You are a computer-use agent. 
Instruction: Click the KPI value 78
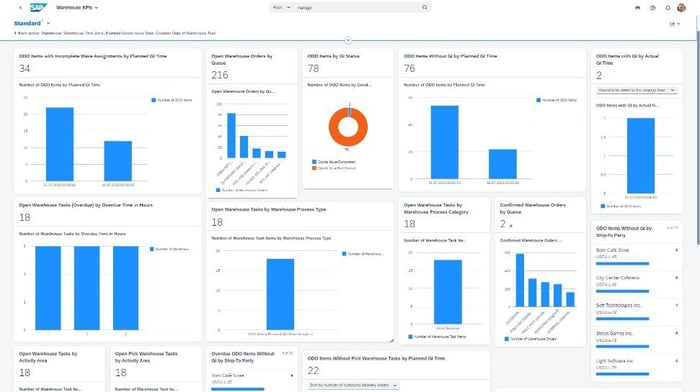click(313, 68)
